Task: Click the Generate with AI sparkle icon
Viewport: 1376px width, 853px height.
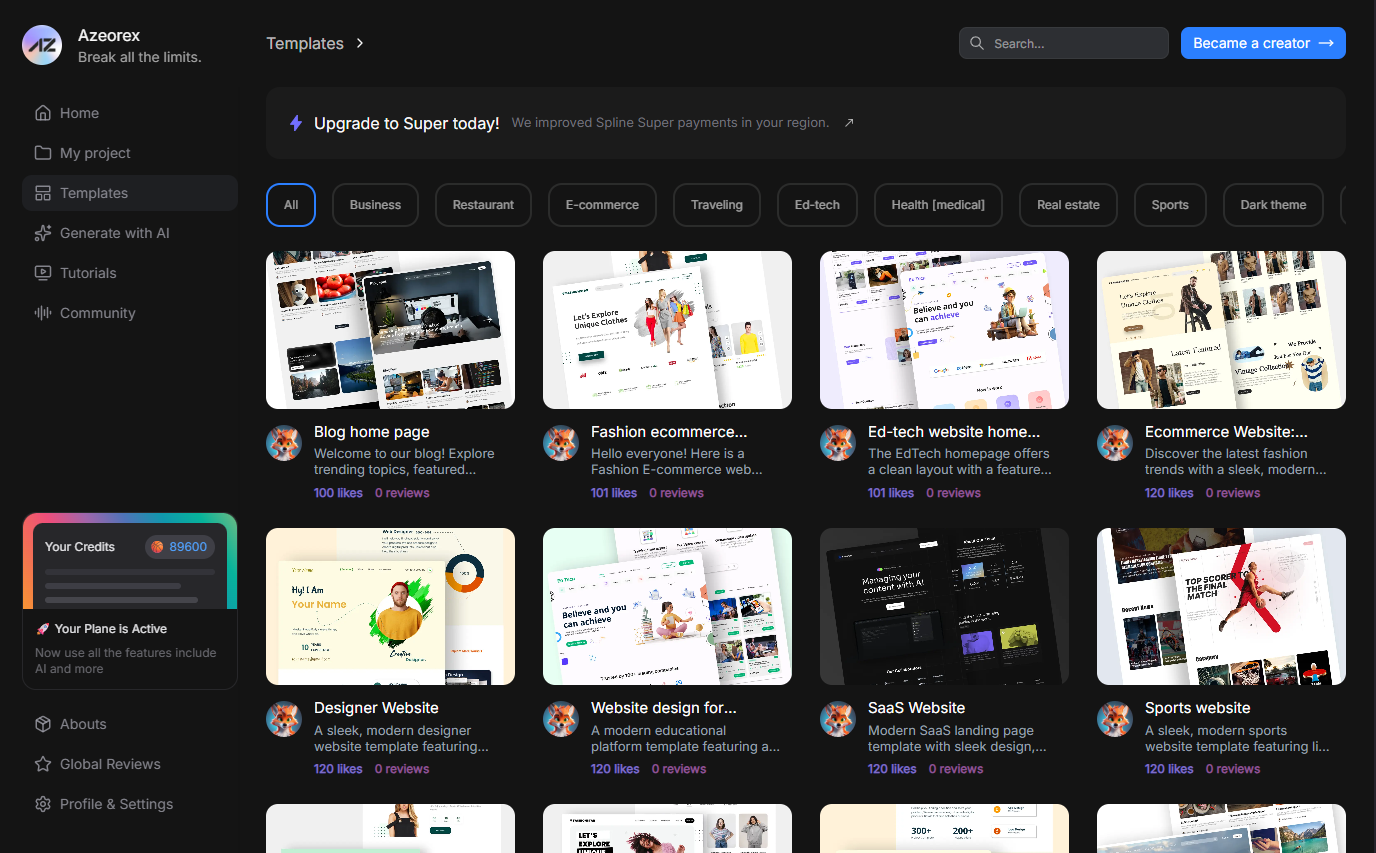Action: click(x=43, y=233)
